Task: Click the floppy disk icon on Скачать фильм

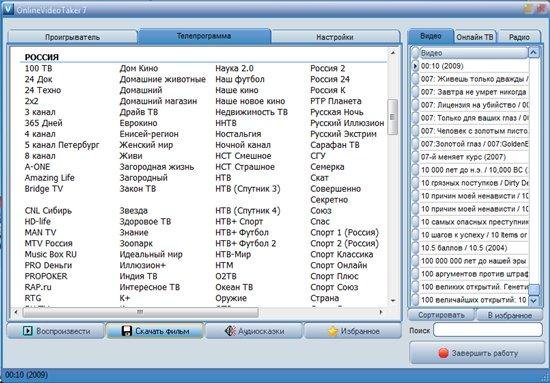Action: [x=127, y=331]
